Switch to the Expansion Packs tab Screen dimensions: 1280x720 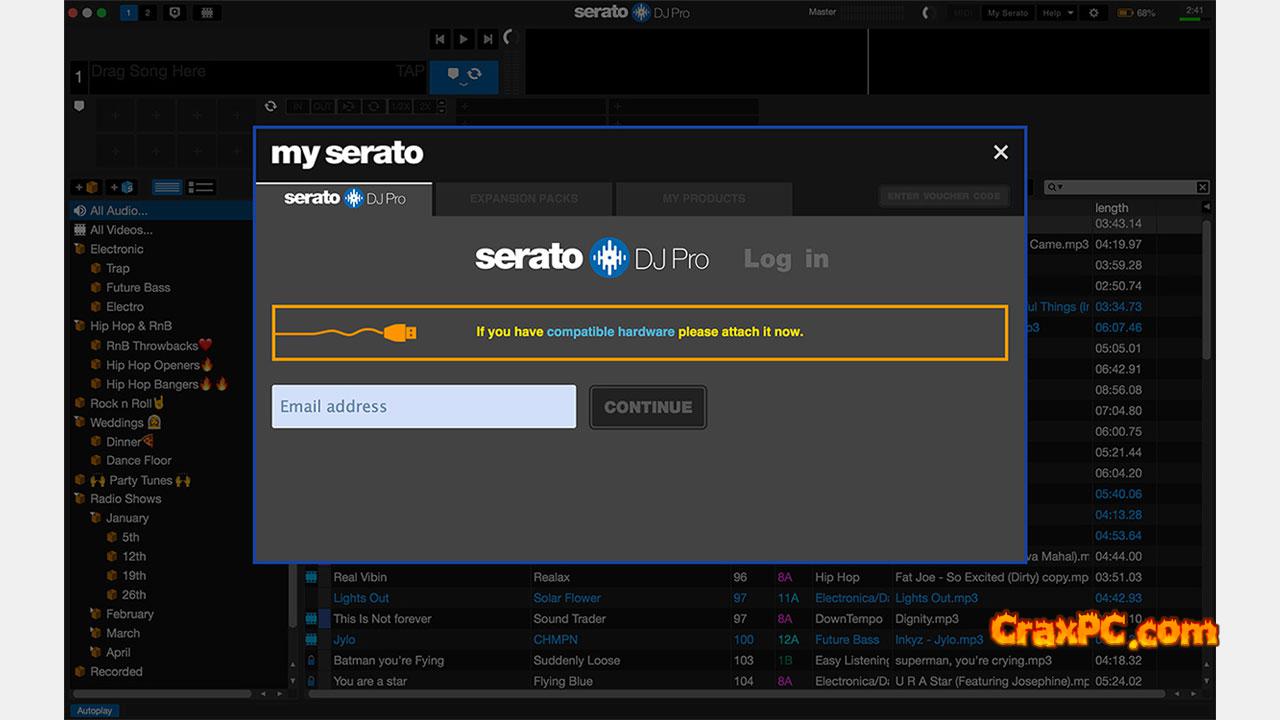pos(524,198)
